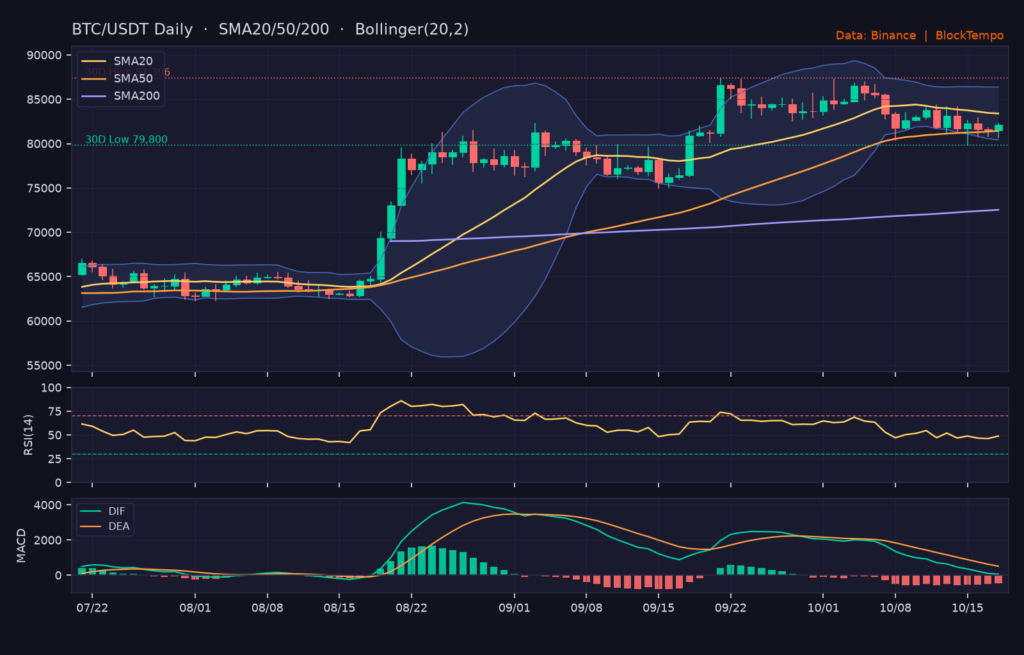The width and height of the screenshot is (1024, 655).
Task: Click the RSI(14) axis title
Action: coord(28,435)
